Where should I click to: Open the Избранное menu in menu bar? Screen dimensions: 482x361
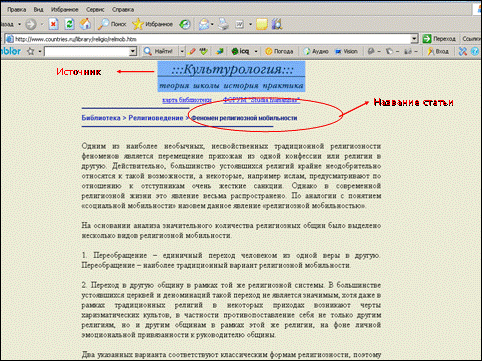[65, 9]
